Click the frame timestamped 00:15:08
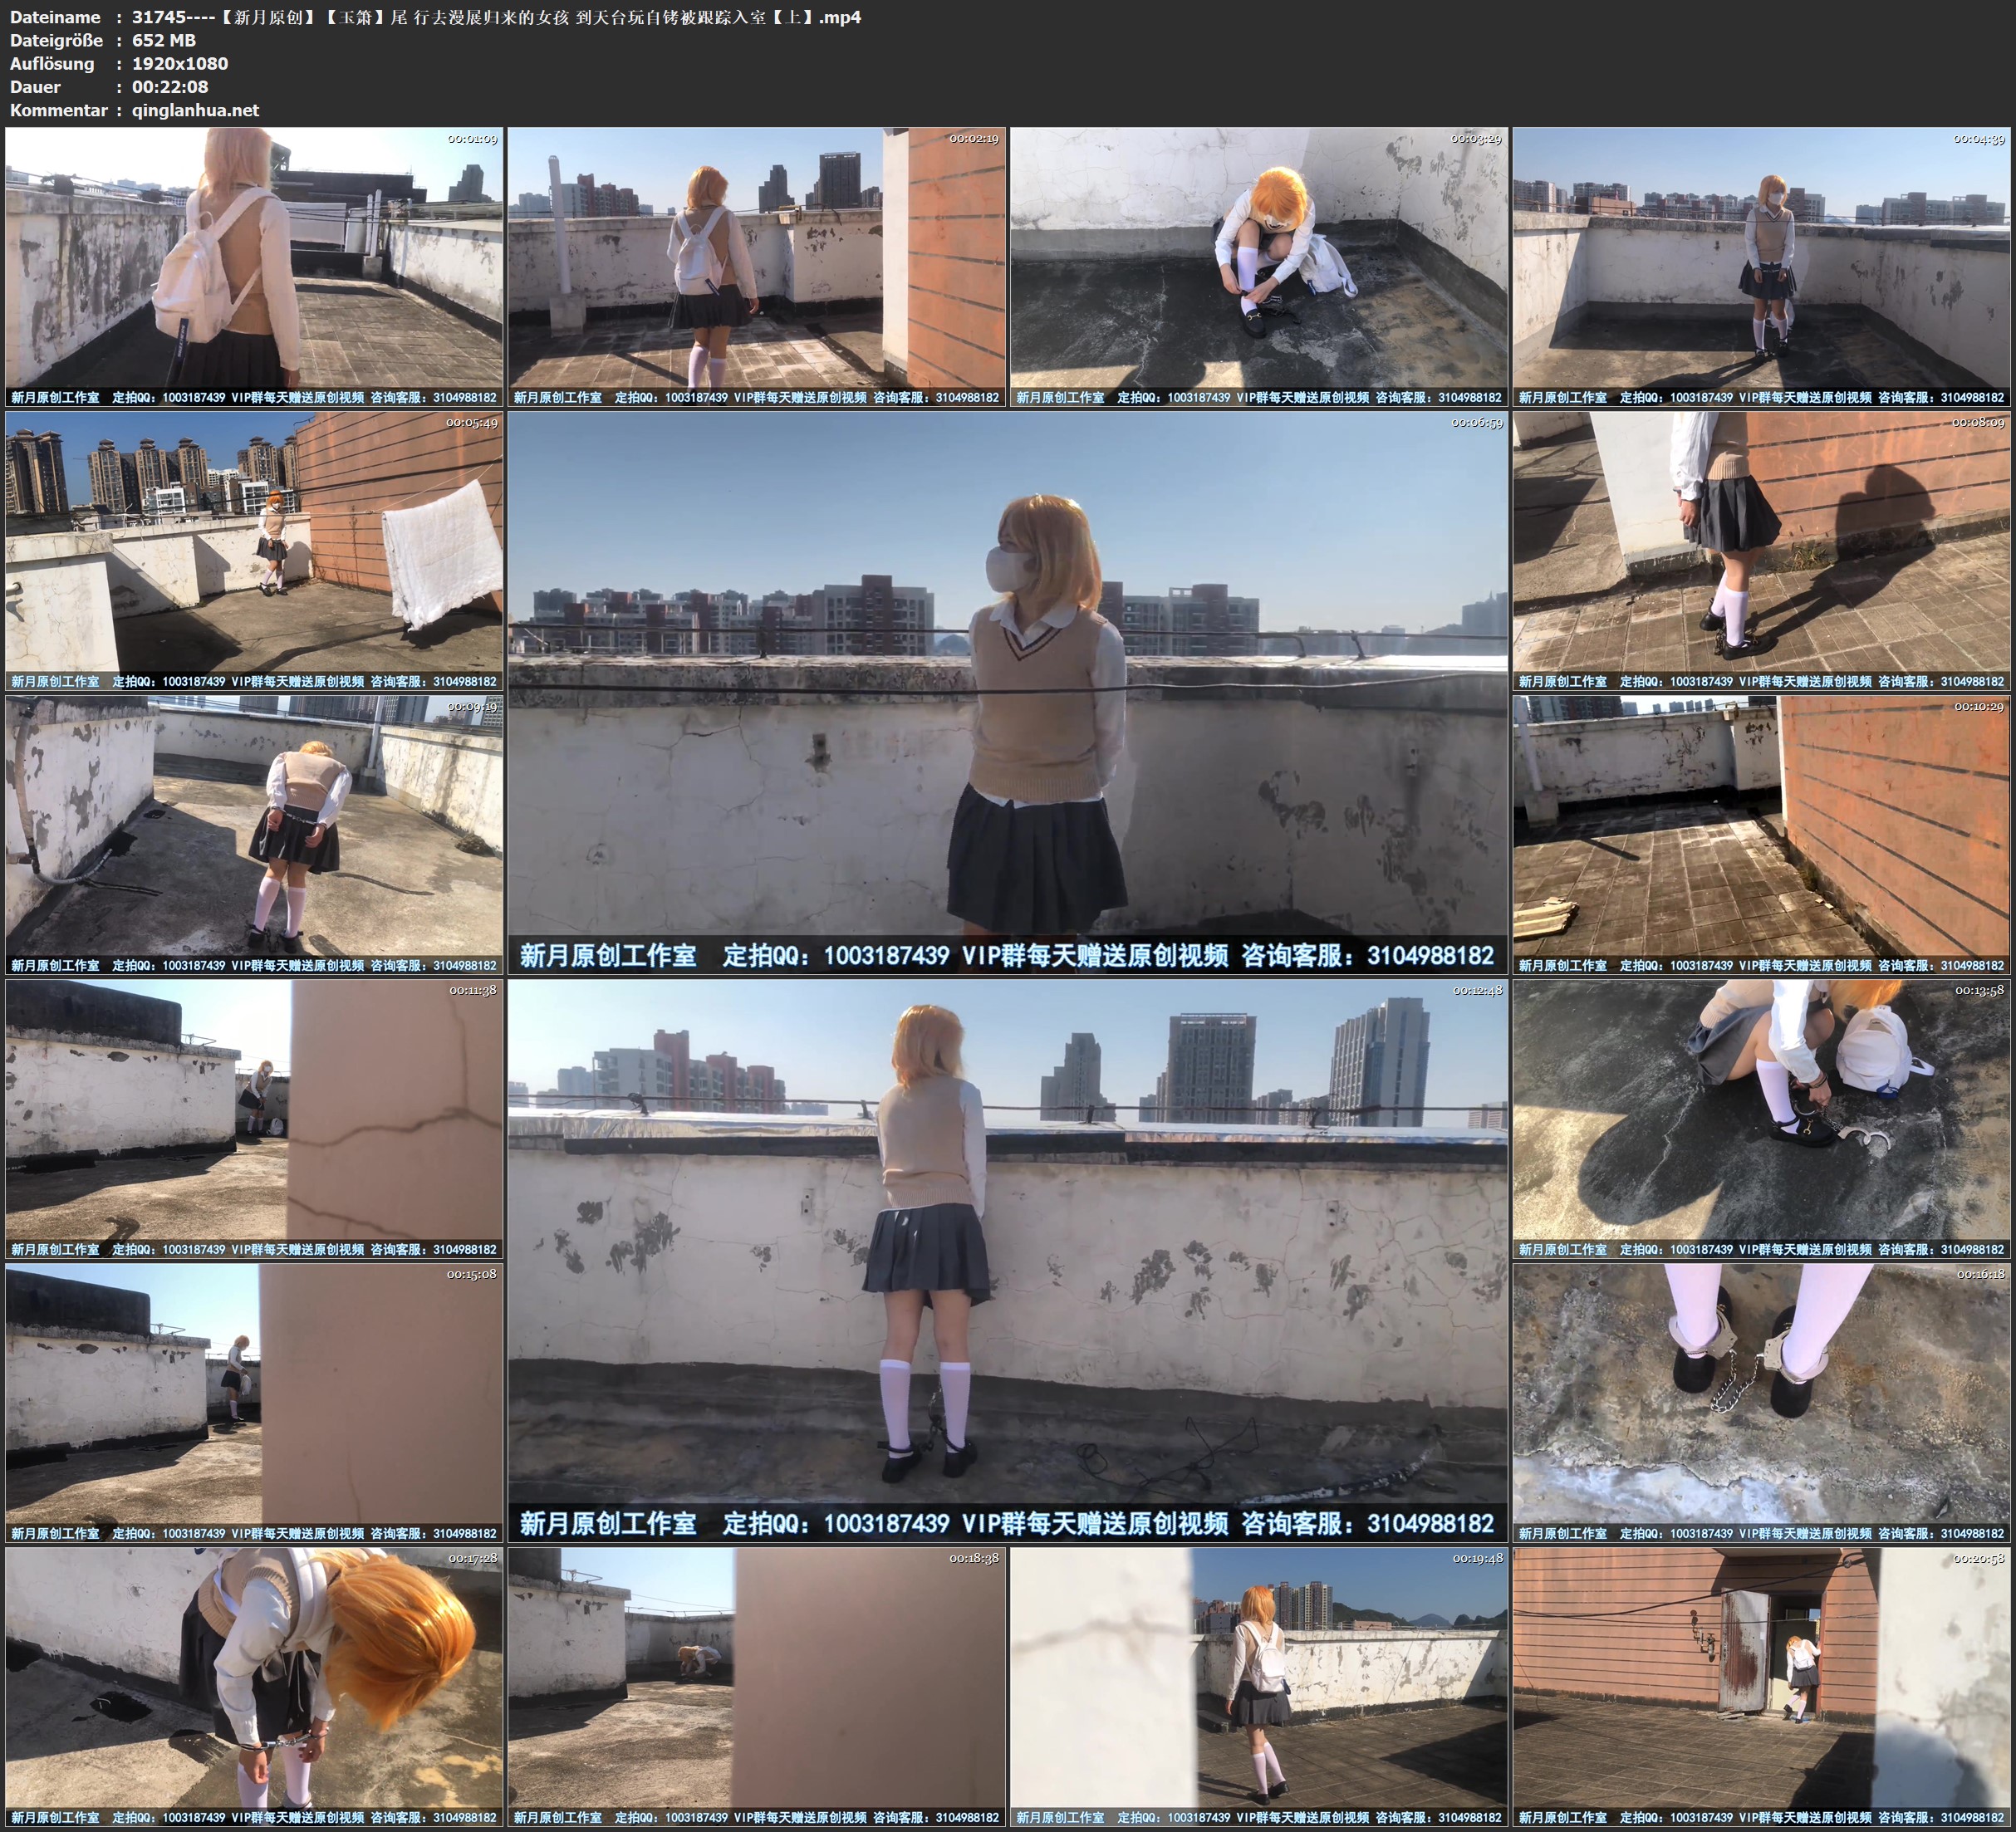Image resolution: width=2016 pixels, height=1832 pixels. point(254,1402)
